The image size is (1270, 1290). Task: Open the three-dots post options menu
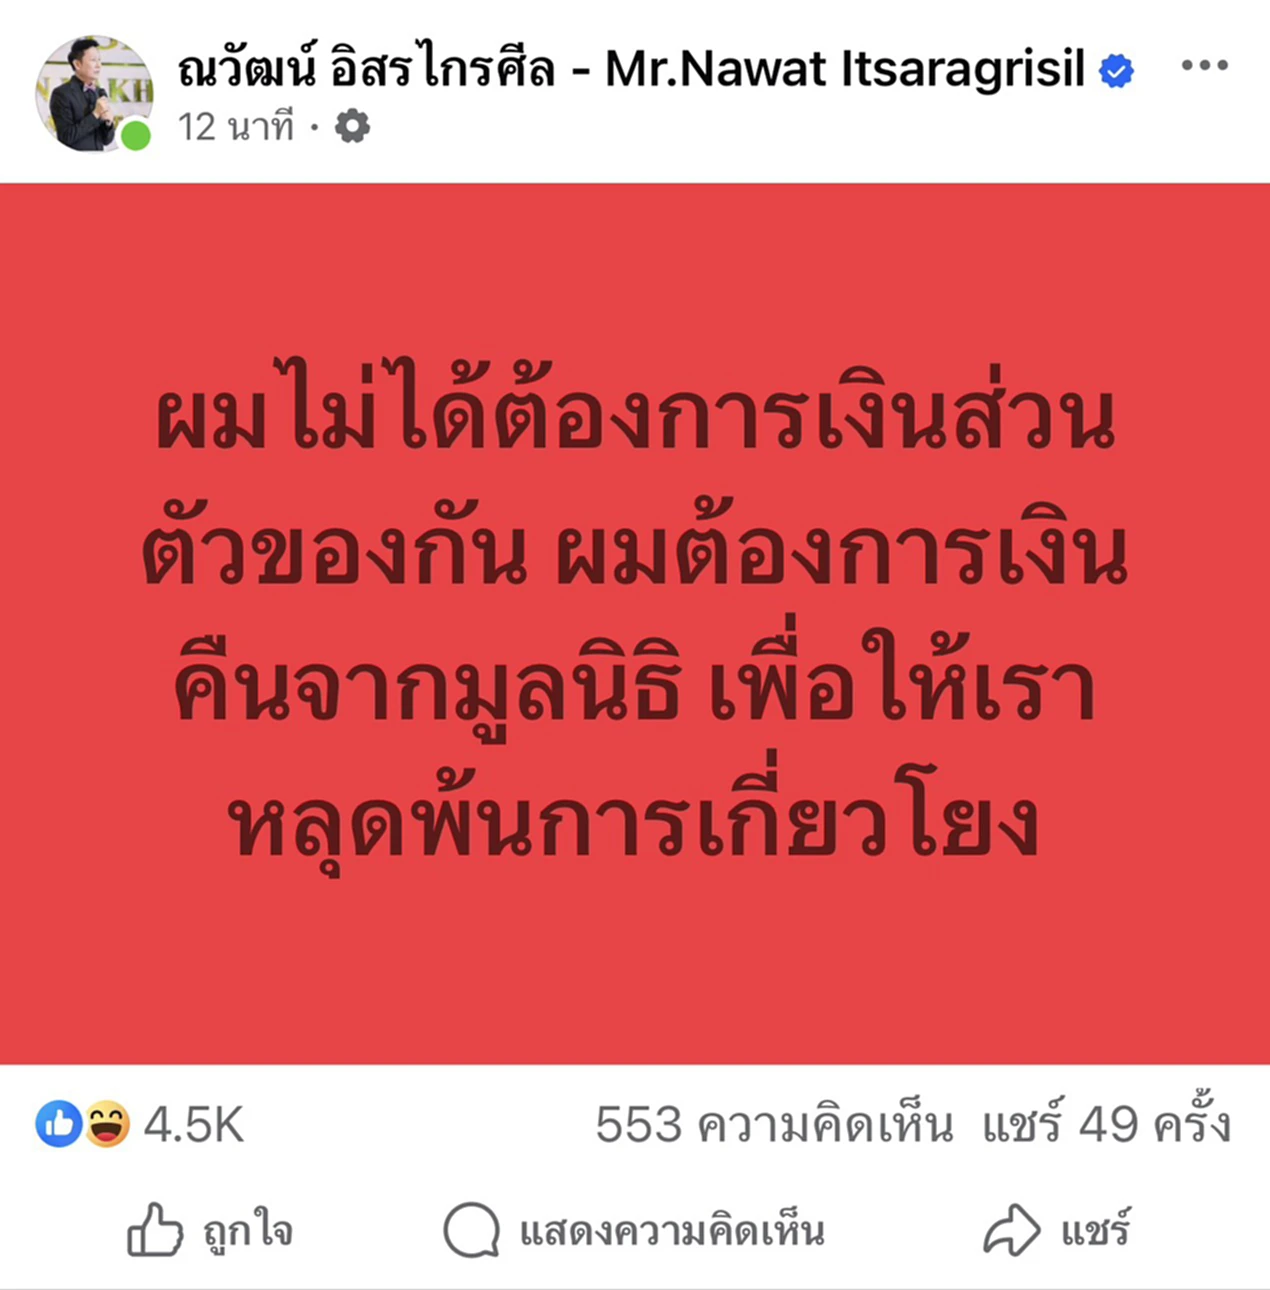pos(1204,66)
